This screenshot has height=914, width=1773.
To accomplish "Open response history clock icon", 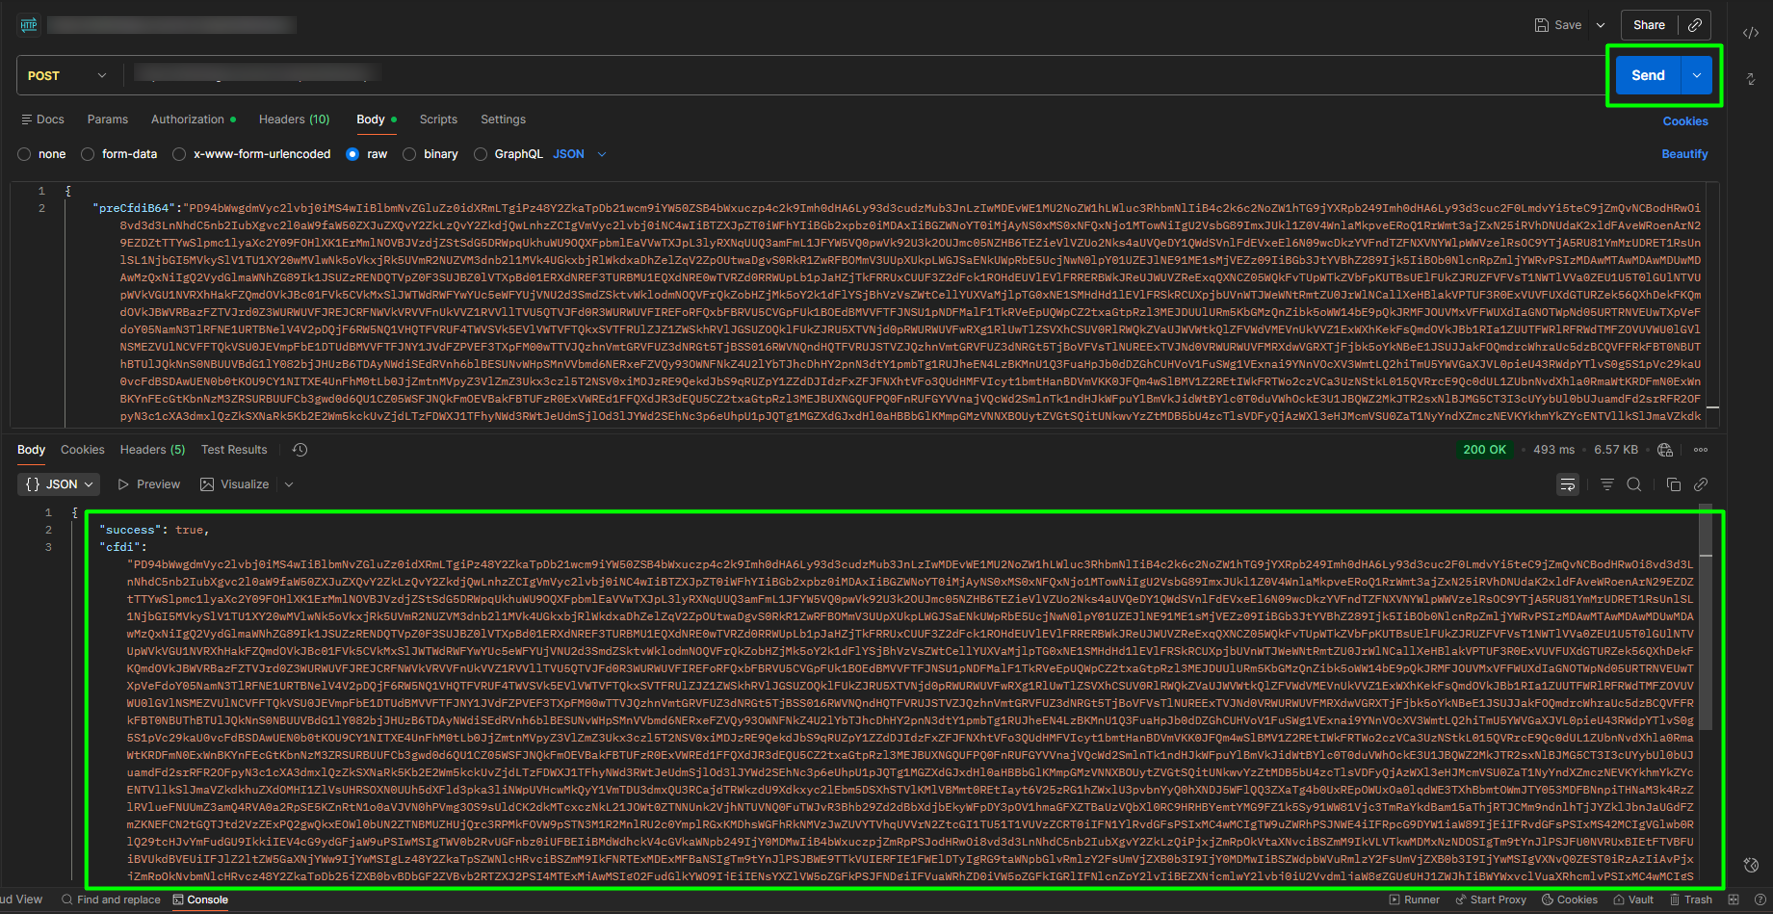I will pos(299,450).
